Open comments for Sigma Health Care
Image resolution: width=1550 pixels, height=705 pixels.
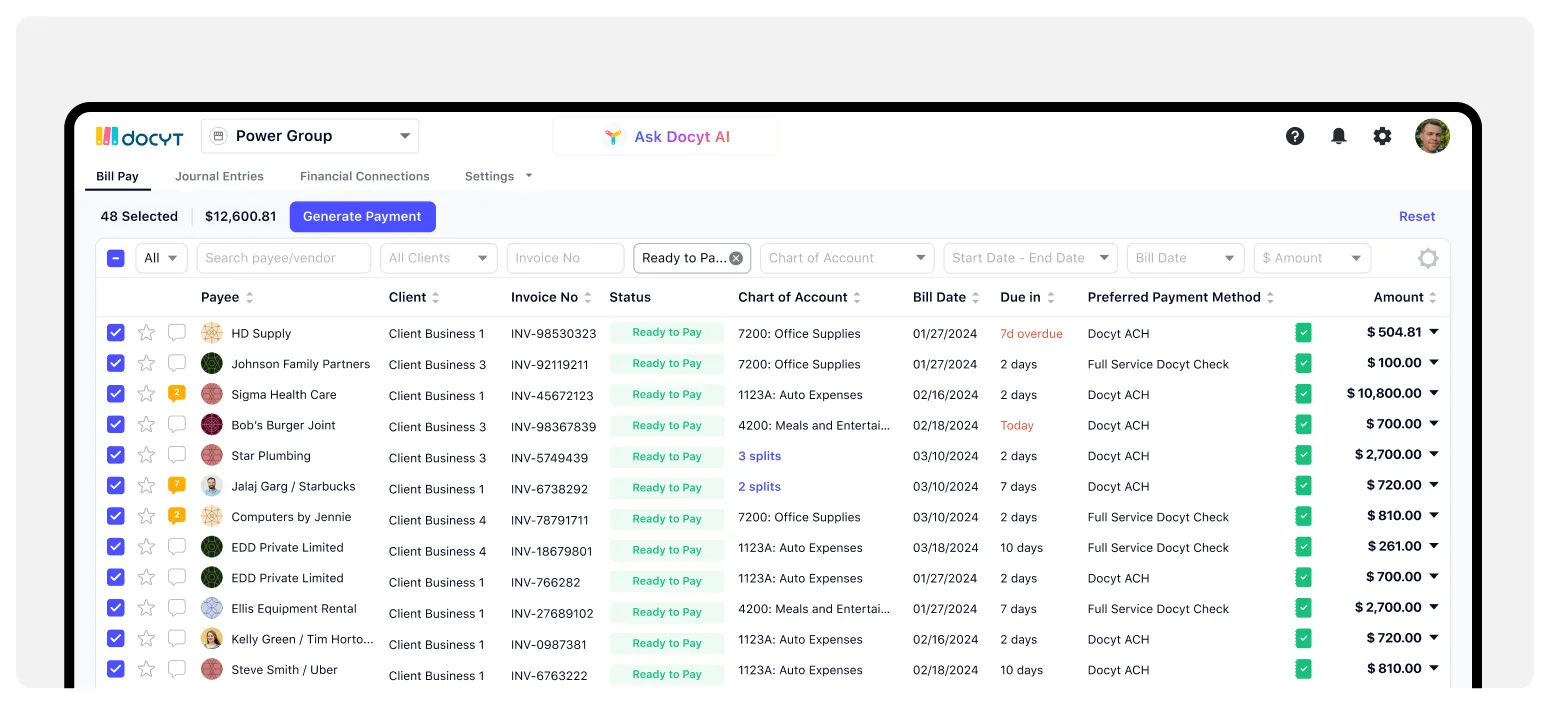coord(177,394)
